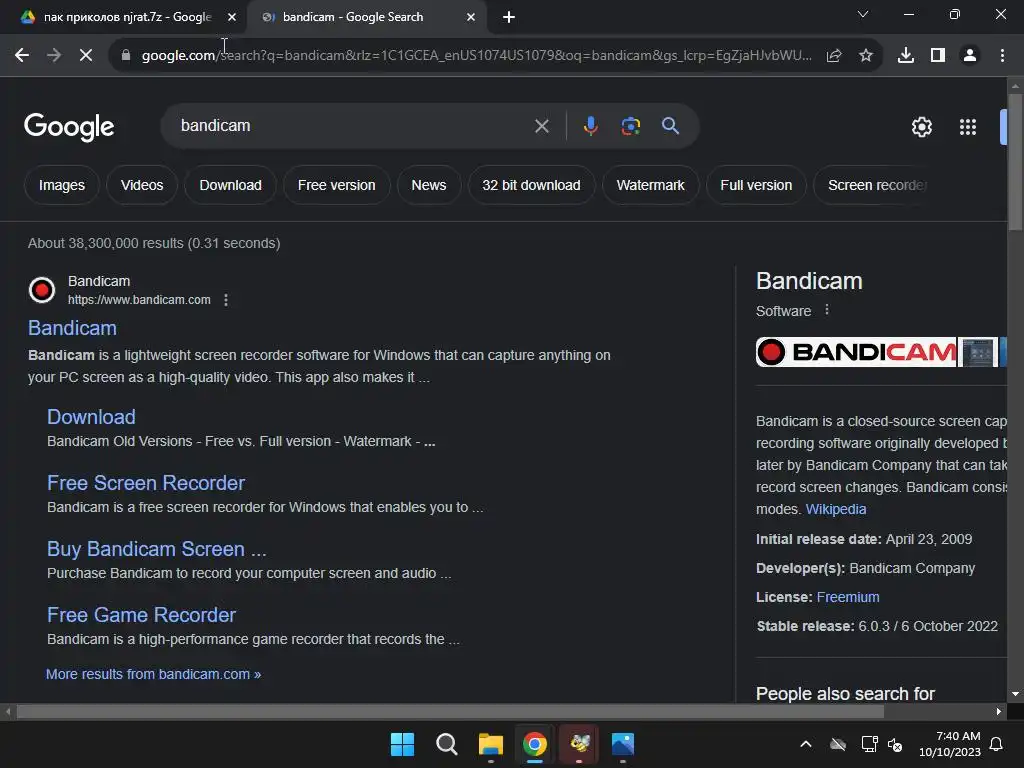Click the Bandicam favicon in the result
Image resolution: width=1024 pixels, height=768 pixels.
tap(42, 290)
